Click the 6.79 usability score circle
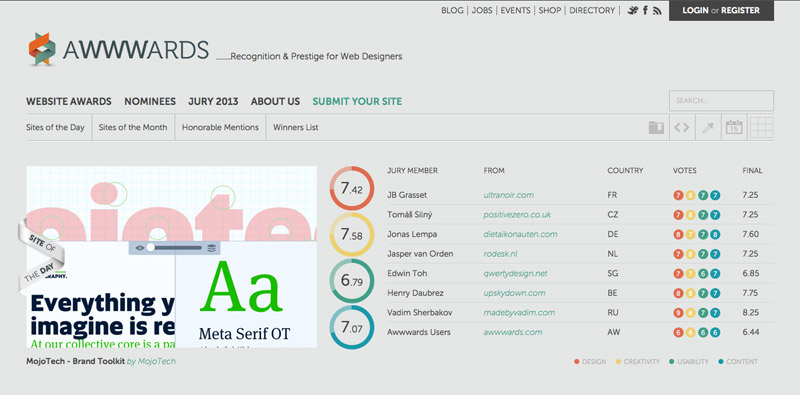The height and width of the screenshot is (395, 800). click(352, 281)
